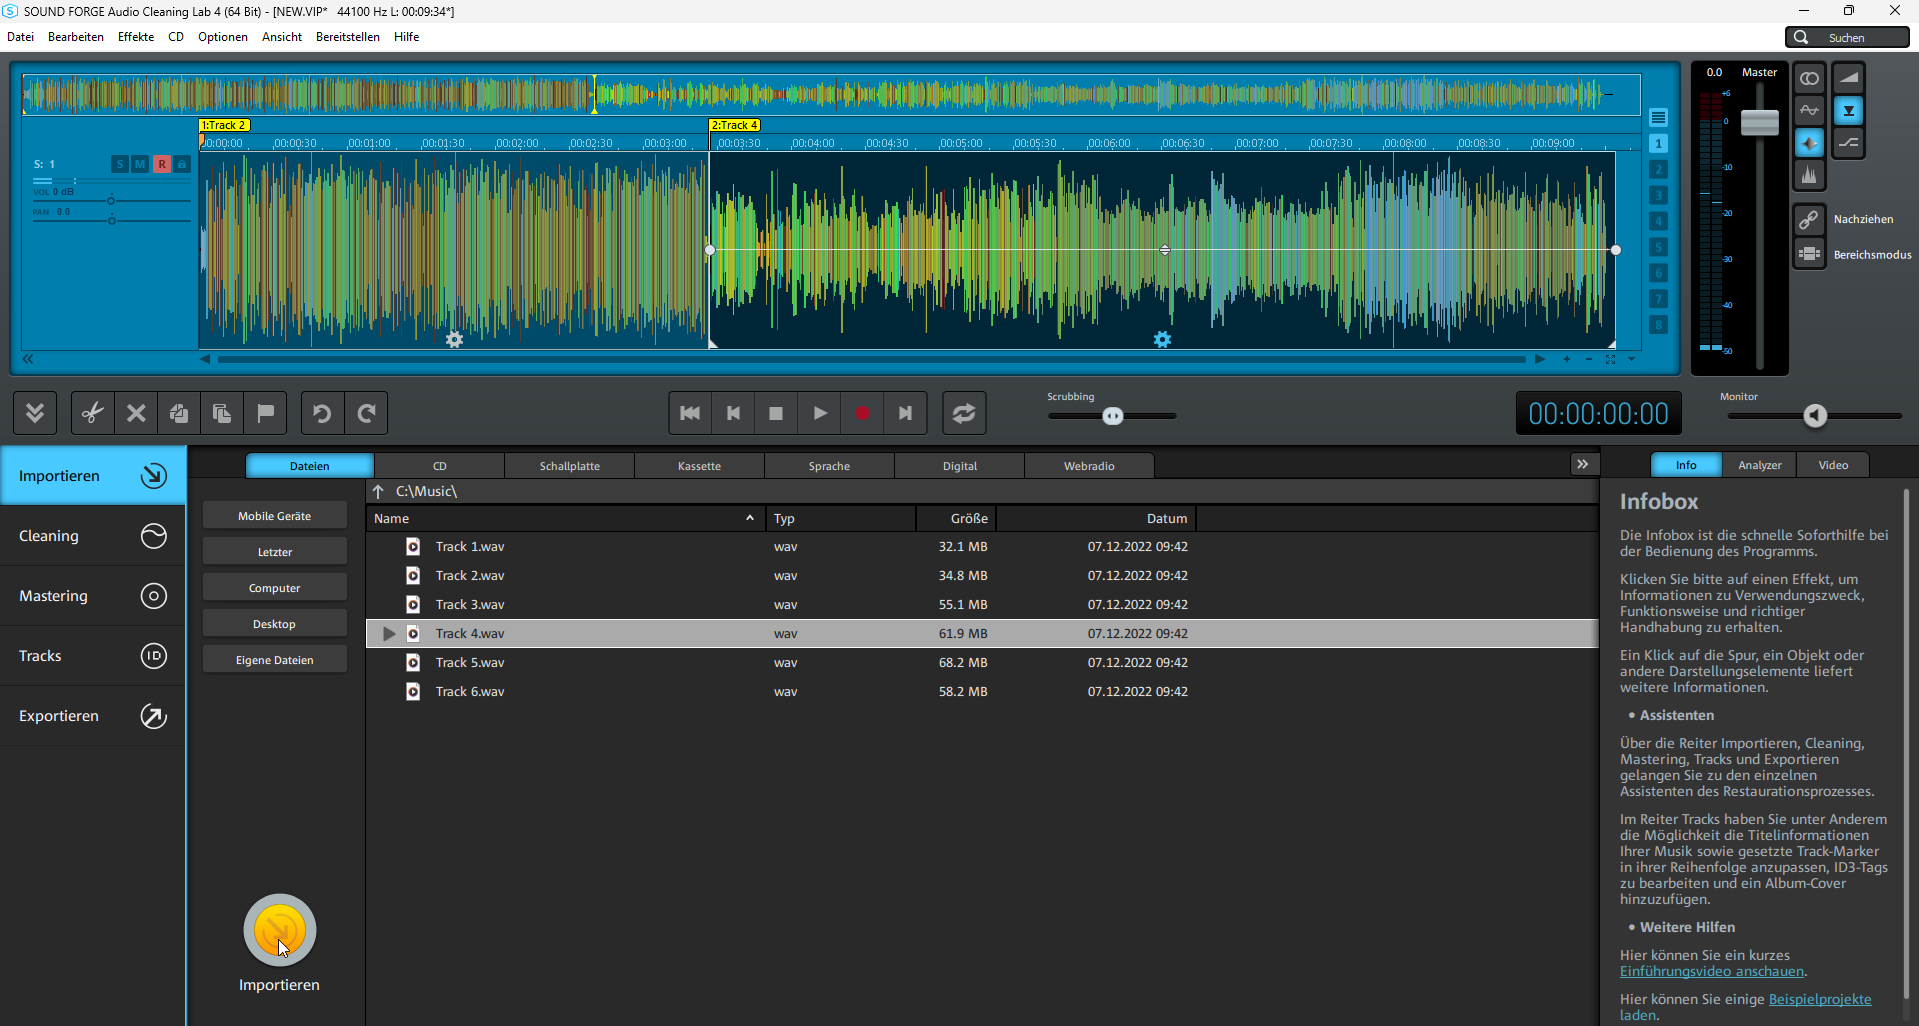
Task: Click the paste toolbar icon
Action: point(222,413)
